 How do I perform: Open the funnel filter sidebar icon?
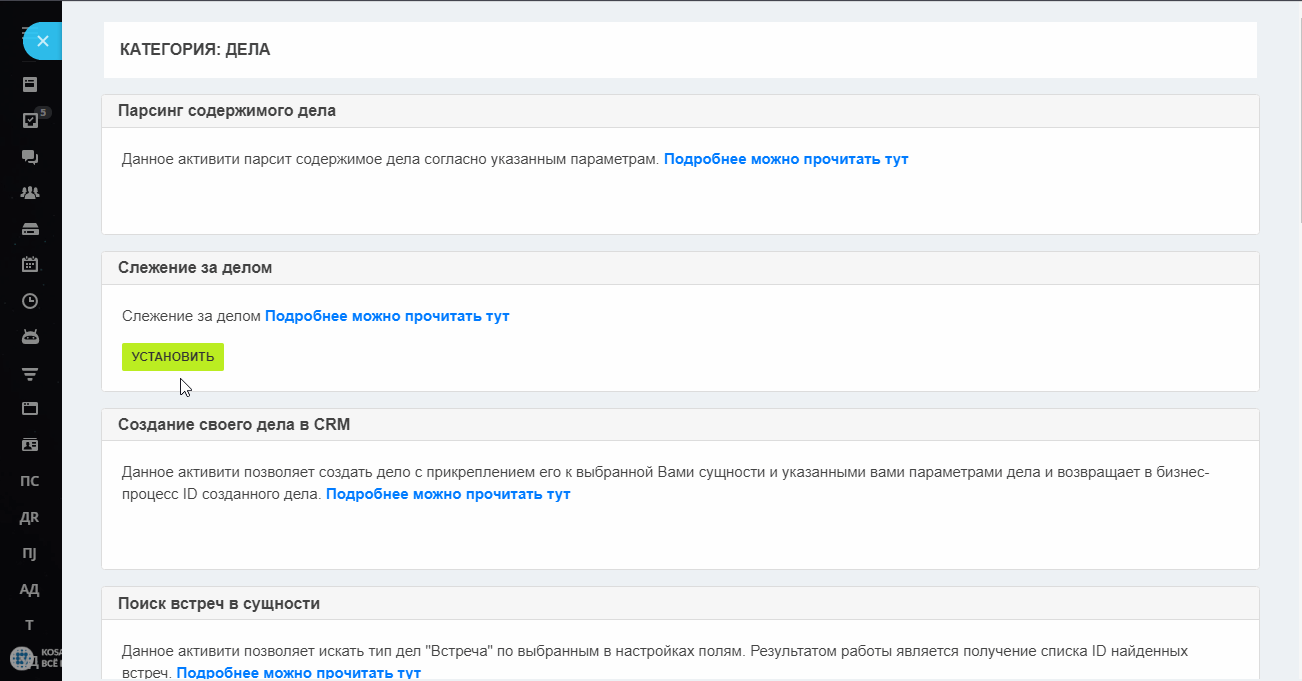pos(30,373)
